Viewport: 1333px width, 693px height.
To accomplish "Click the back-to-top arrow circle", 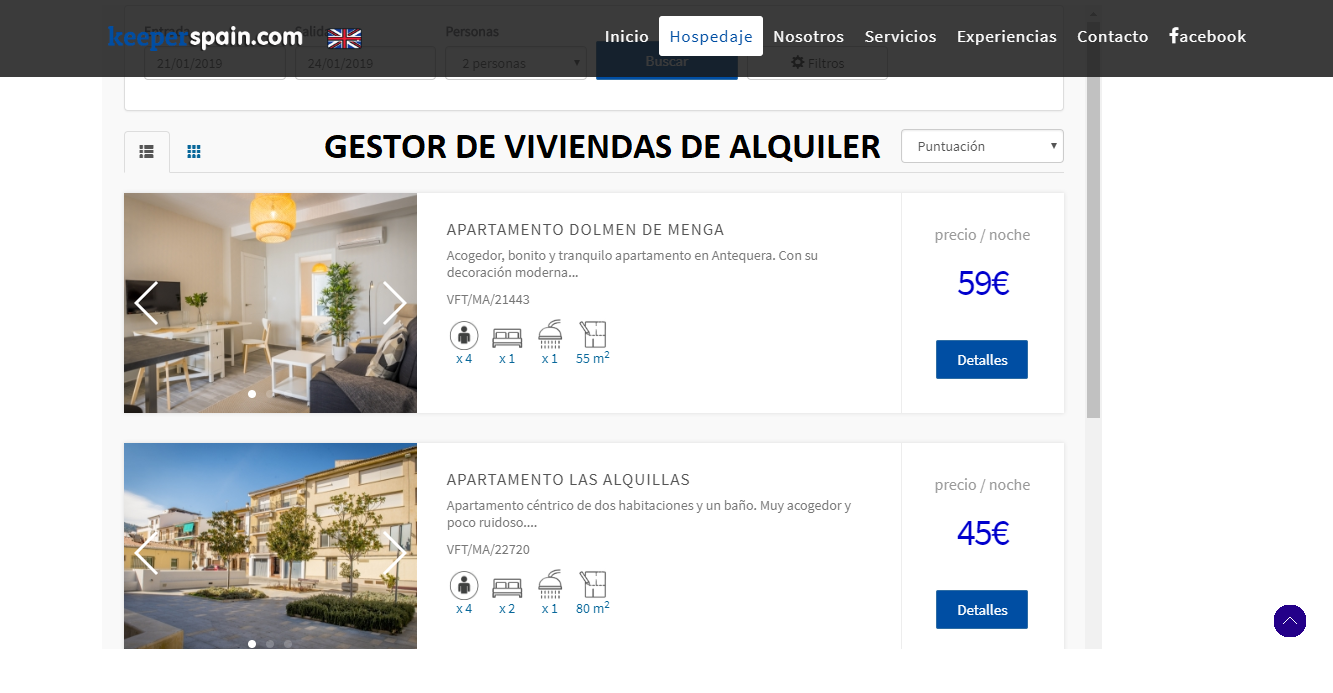I will click(1290, 621).
